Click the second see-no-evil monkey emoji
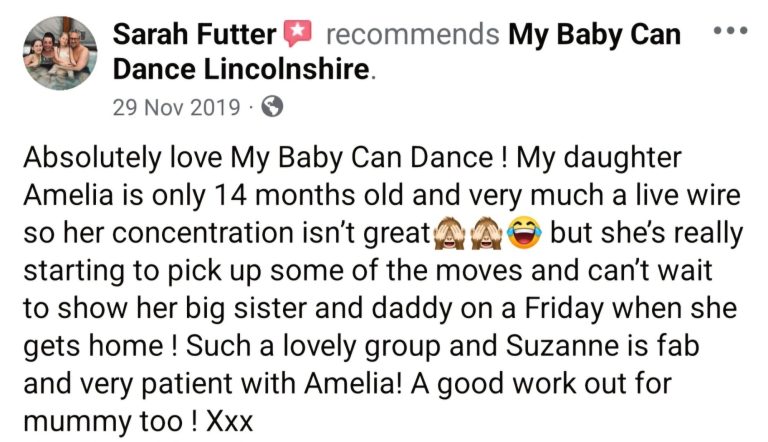Screen dimensions: 768x442 click(x=486, y=233)
